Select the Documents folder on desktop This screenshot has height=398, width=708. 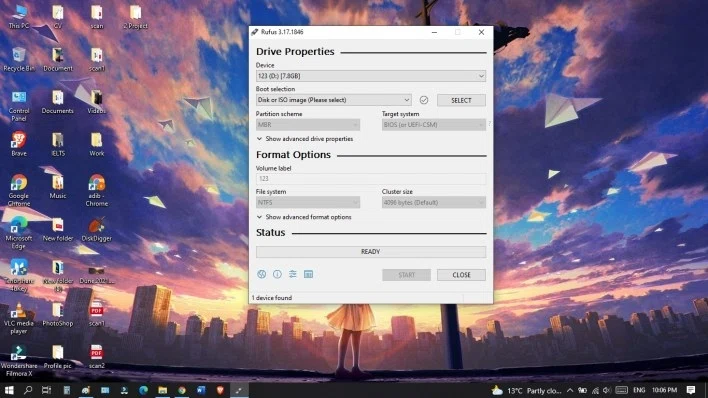(57, 102)
